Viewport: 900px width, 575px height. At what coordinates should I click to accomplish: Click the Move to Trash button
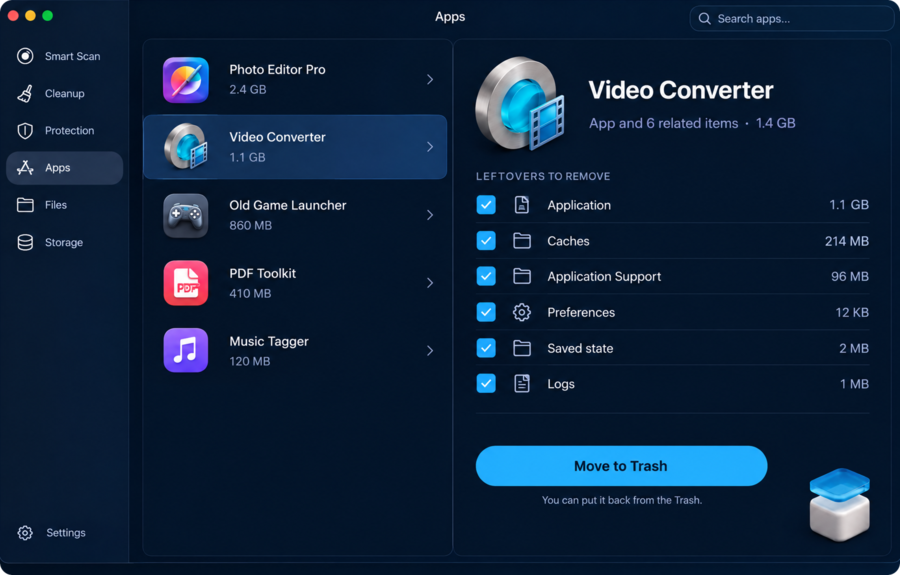[x=621, y=466]
